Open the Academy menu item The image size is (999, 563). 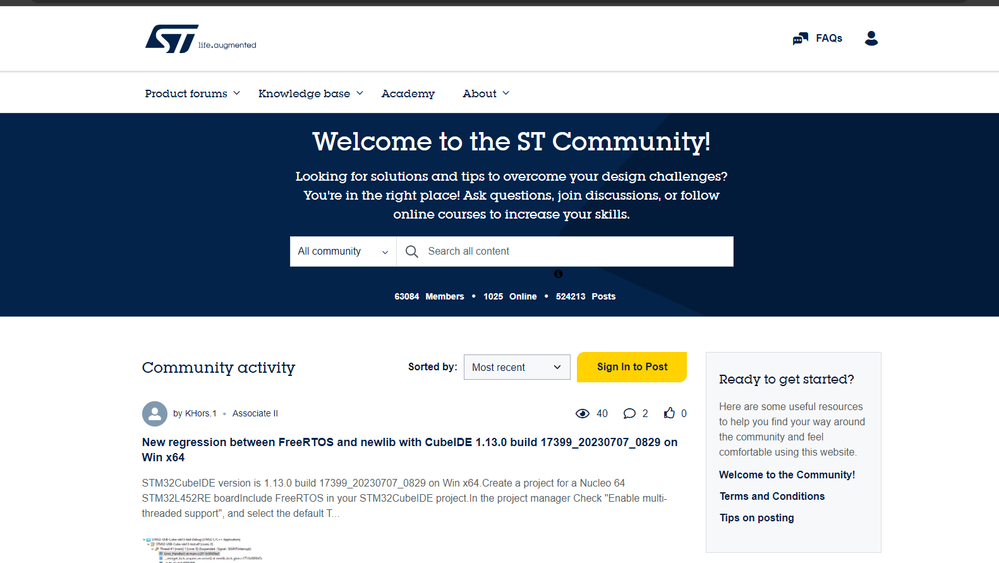click(x=408, y=94)
